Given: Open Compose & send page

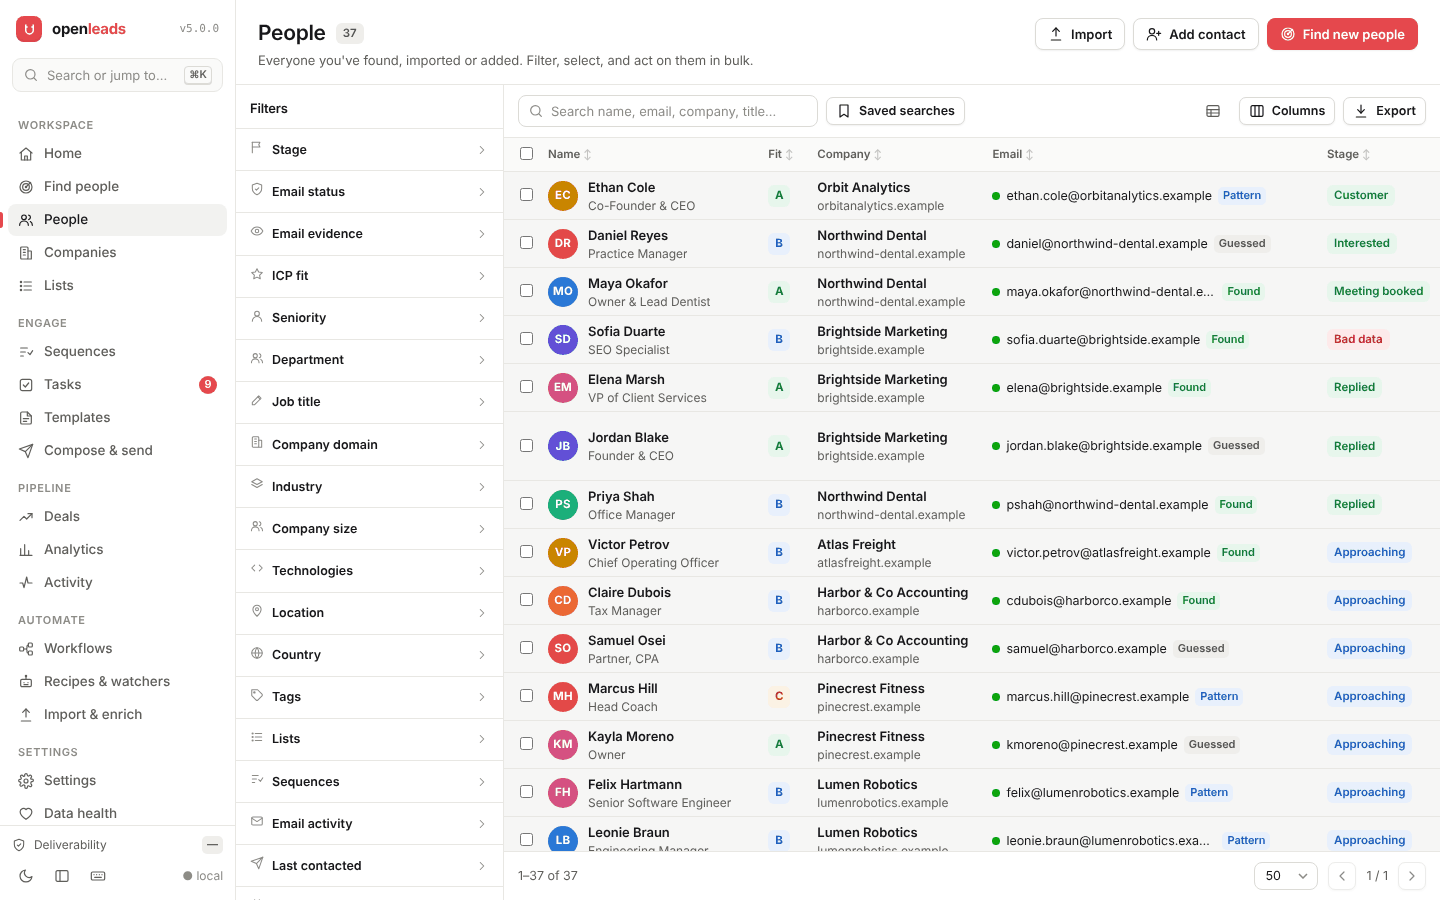Looking at the screenshot, I should [117, 450].
